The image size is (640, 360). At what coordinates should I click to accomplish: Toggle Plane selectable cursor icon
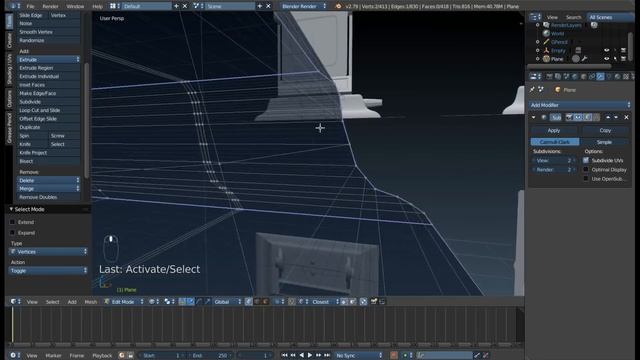(x=615, y=59)
